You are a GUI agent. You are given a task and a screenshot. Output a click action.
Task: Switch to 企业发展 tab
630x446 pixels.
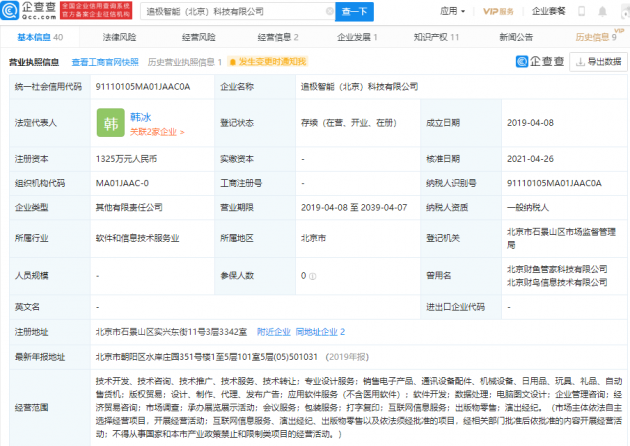[x=357, y=37]
